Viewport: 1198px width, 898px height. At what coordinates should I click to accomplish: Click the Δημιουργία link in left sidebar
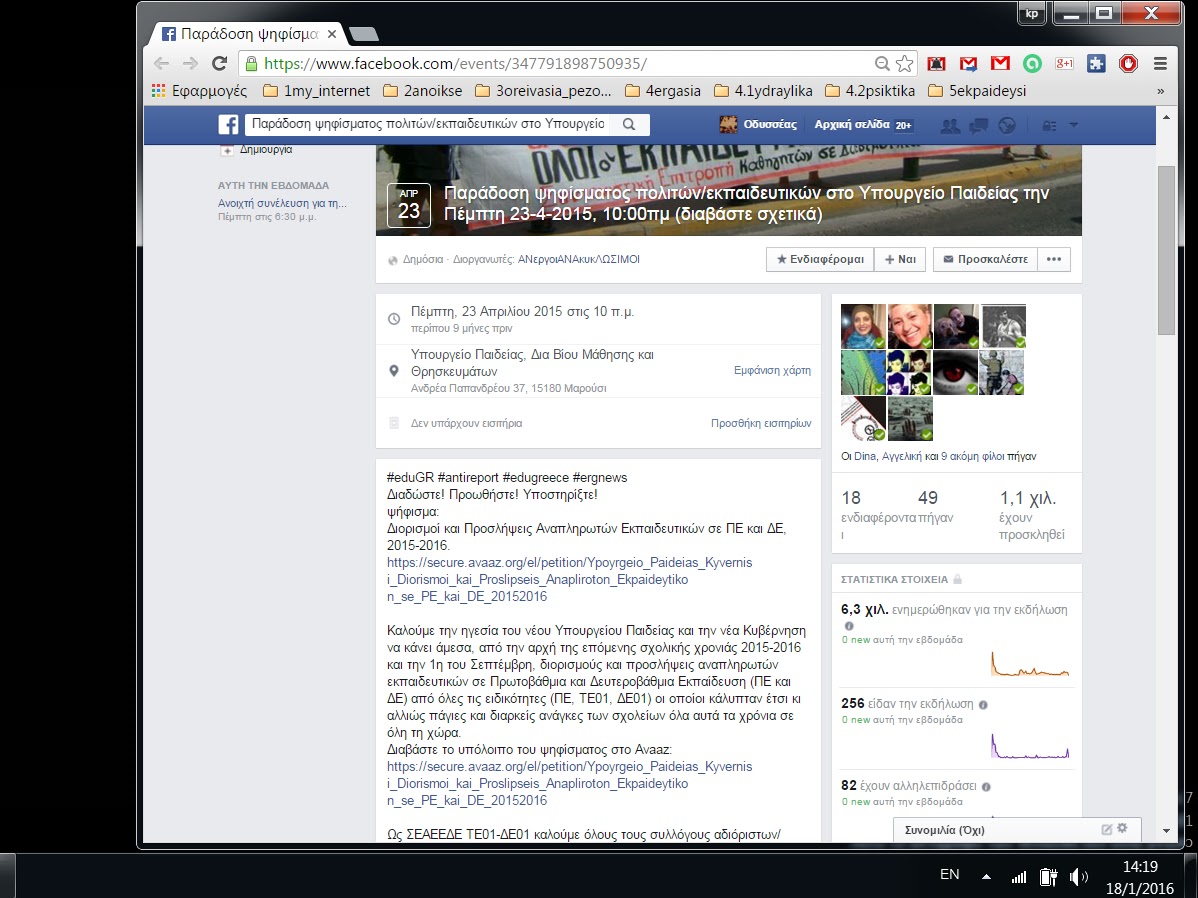click(266, 150)
